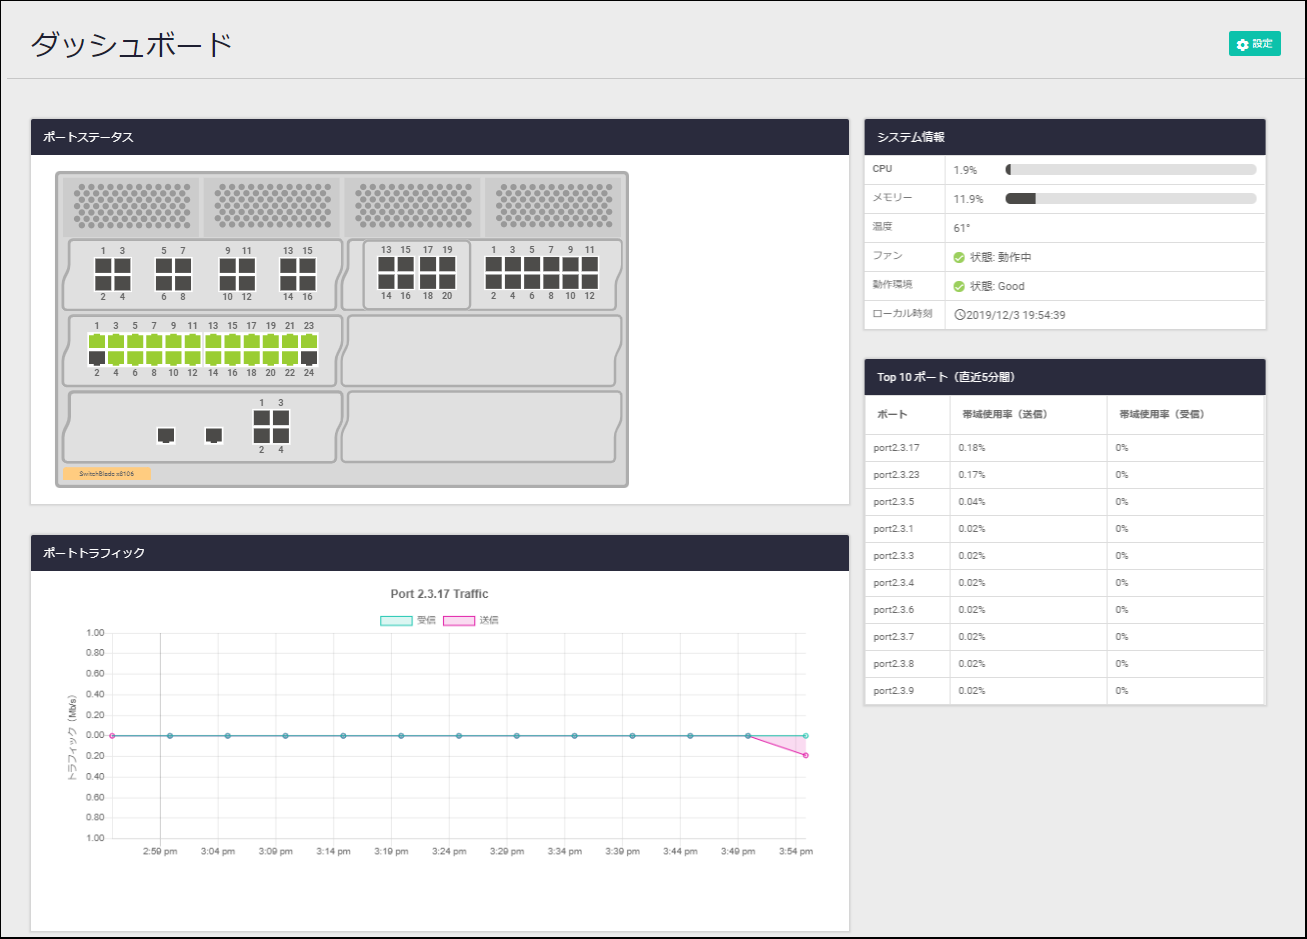Click the CPU usage bar
This screenshot has height=939, width=1307.
tap(1130, 170)
